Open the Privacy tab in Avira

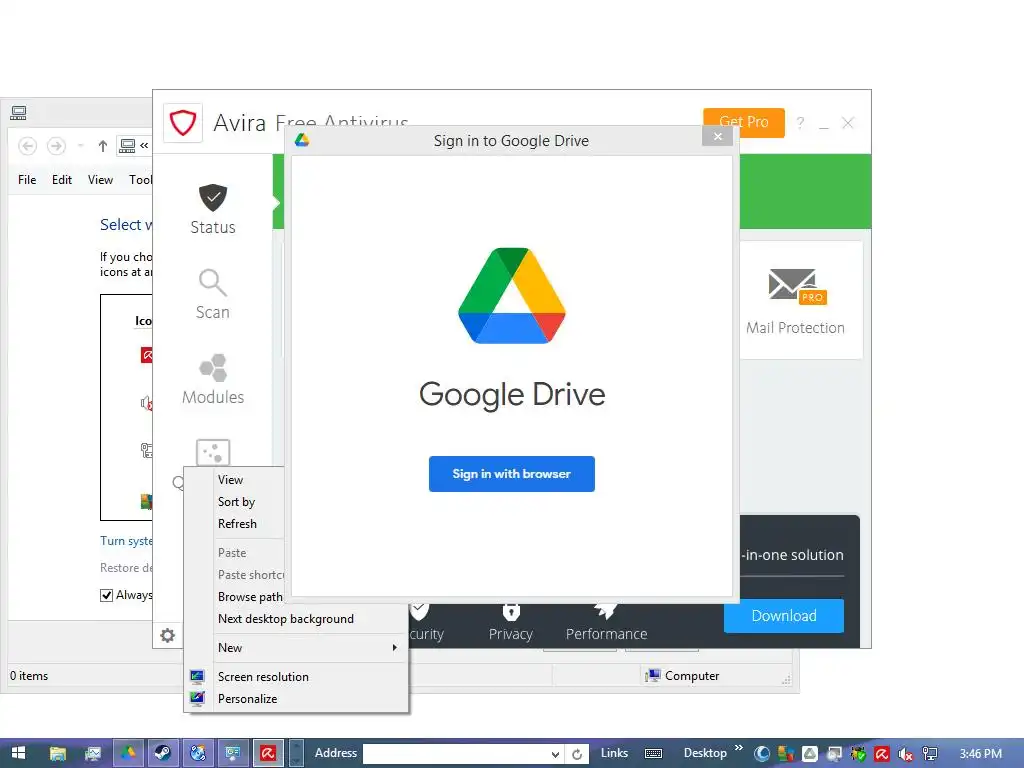pos(511,622)
